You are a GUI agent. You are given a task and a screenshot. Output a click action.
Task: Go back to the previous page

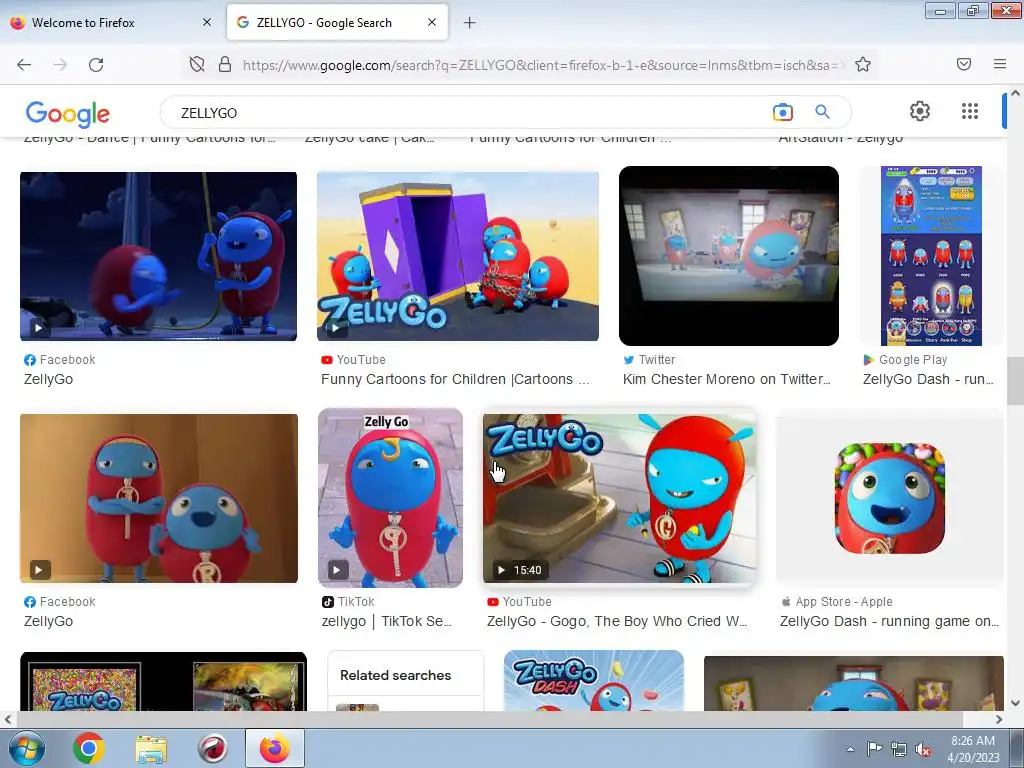click(24, 65)
